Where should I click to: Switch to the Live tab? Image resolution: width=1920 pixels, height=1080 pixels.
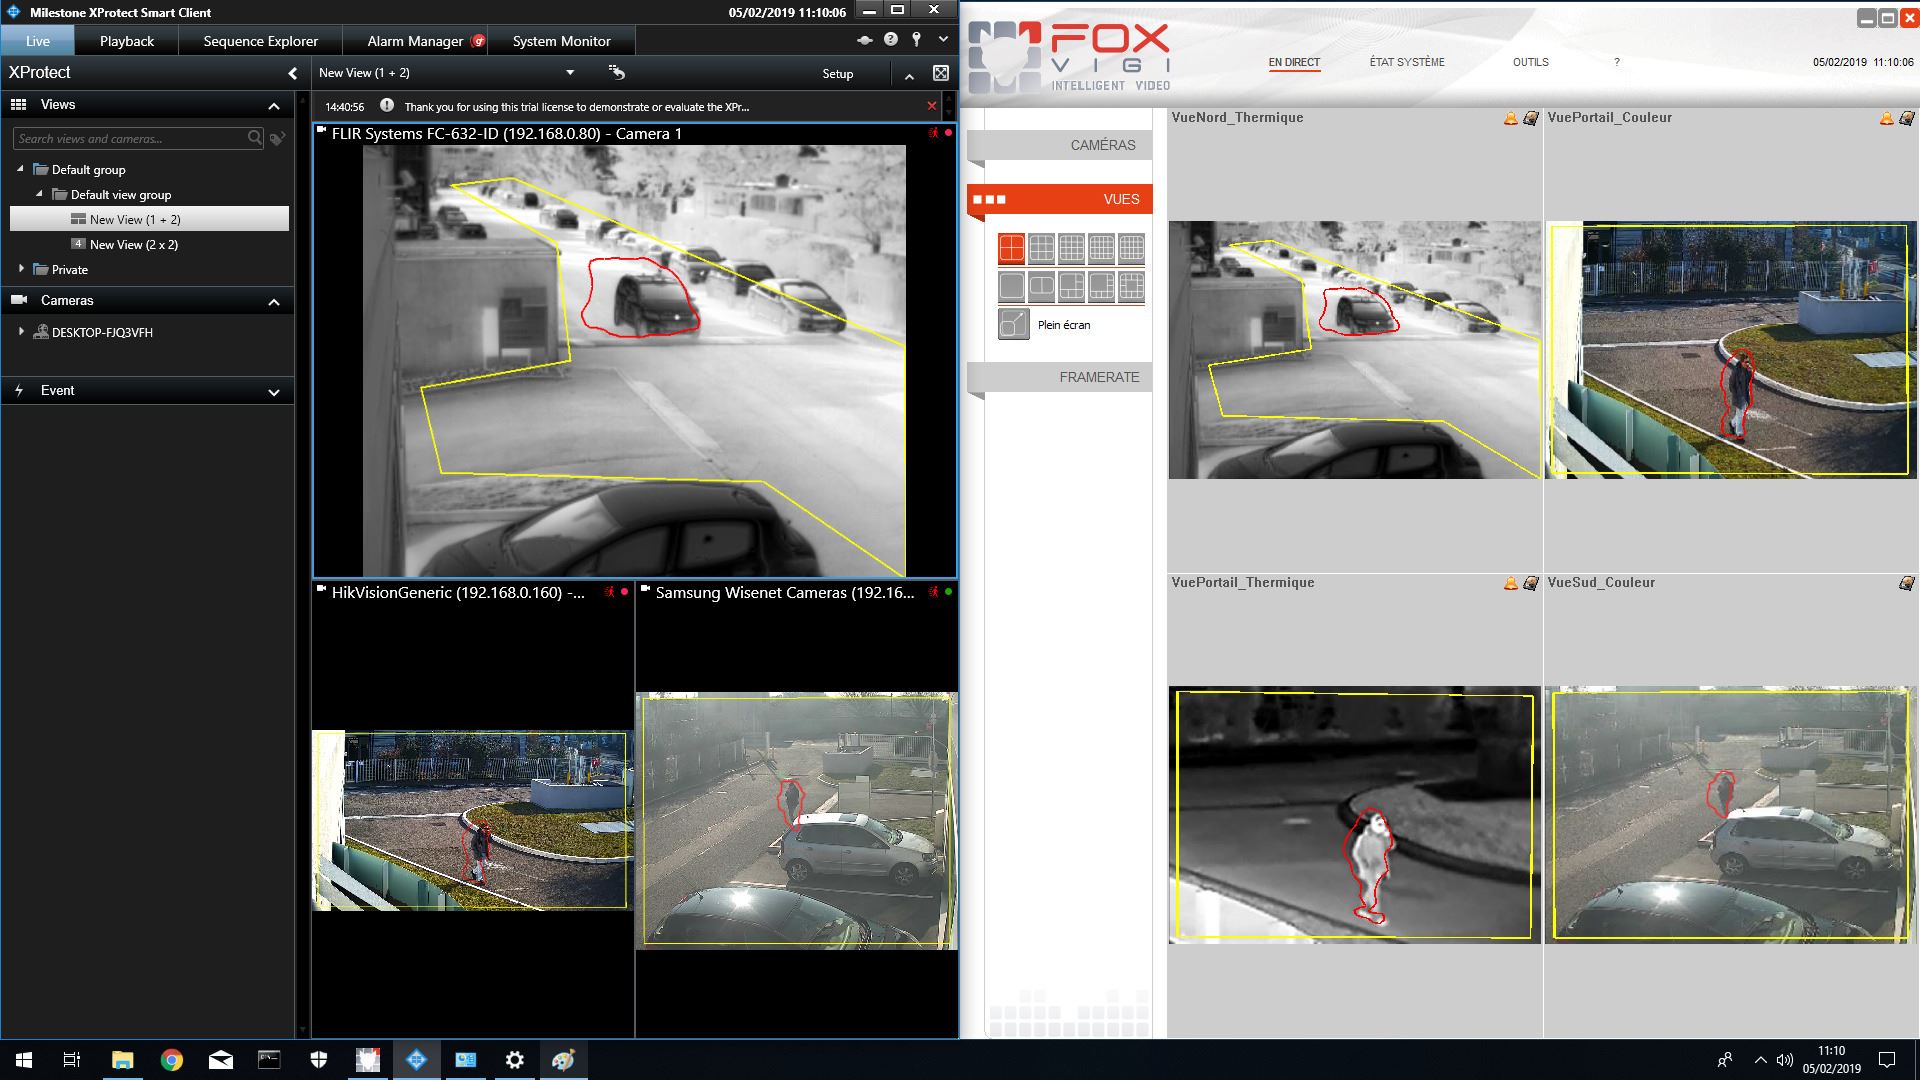point(38,41)
